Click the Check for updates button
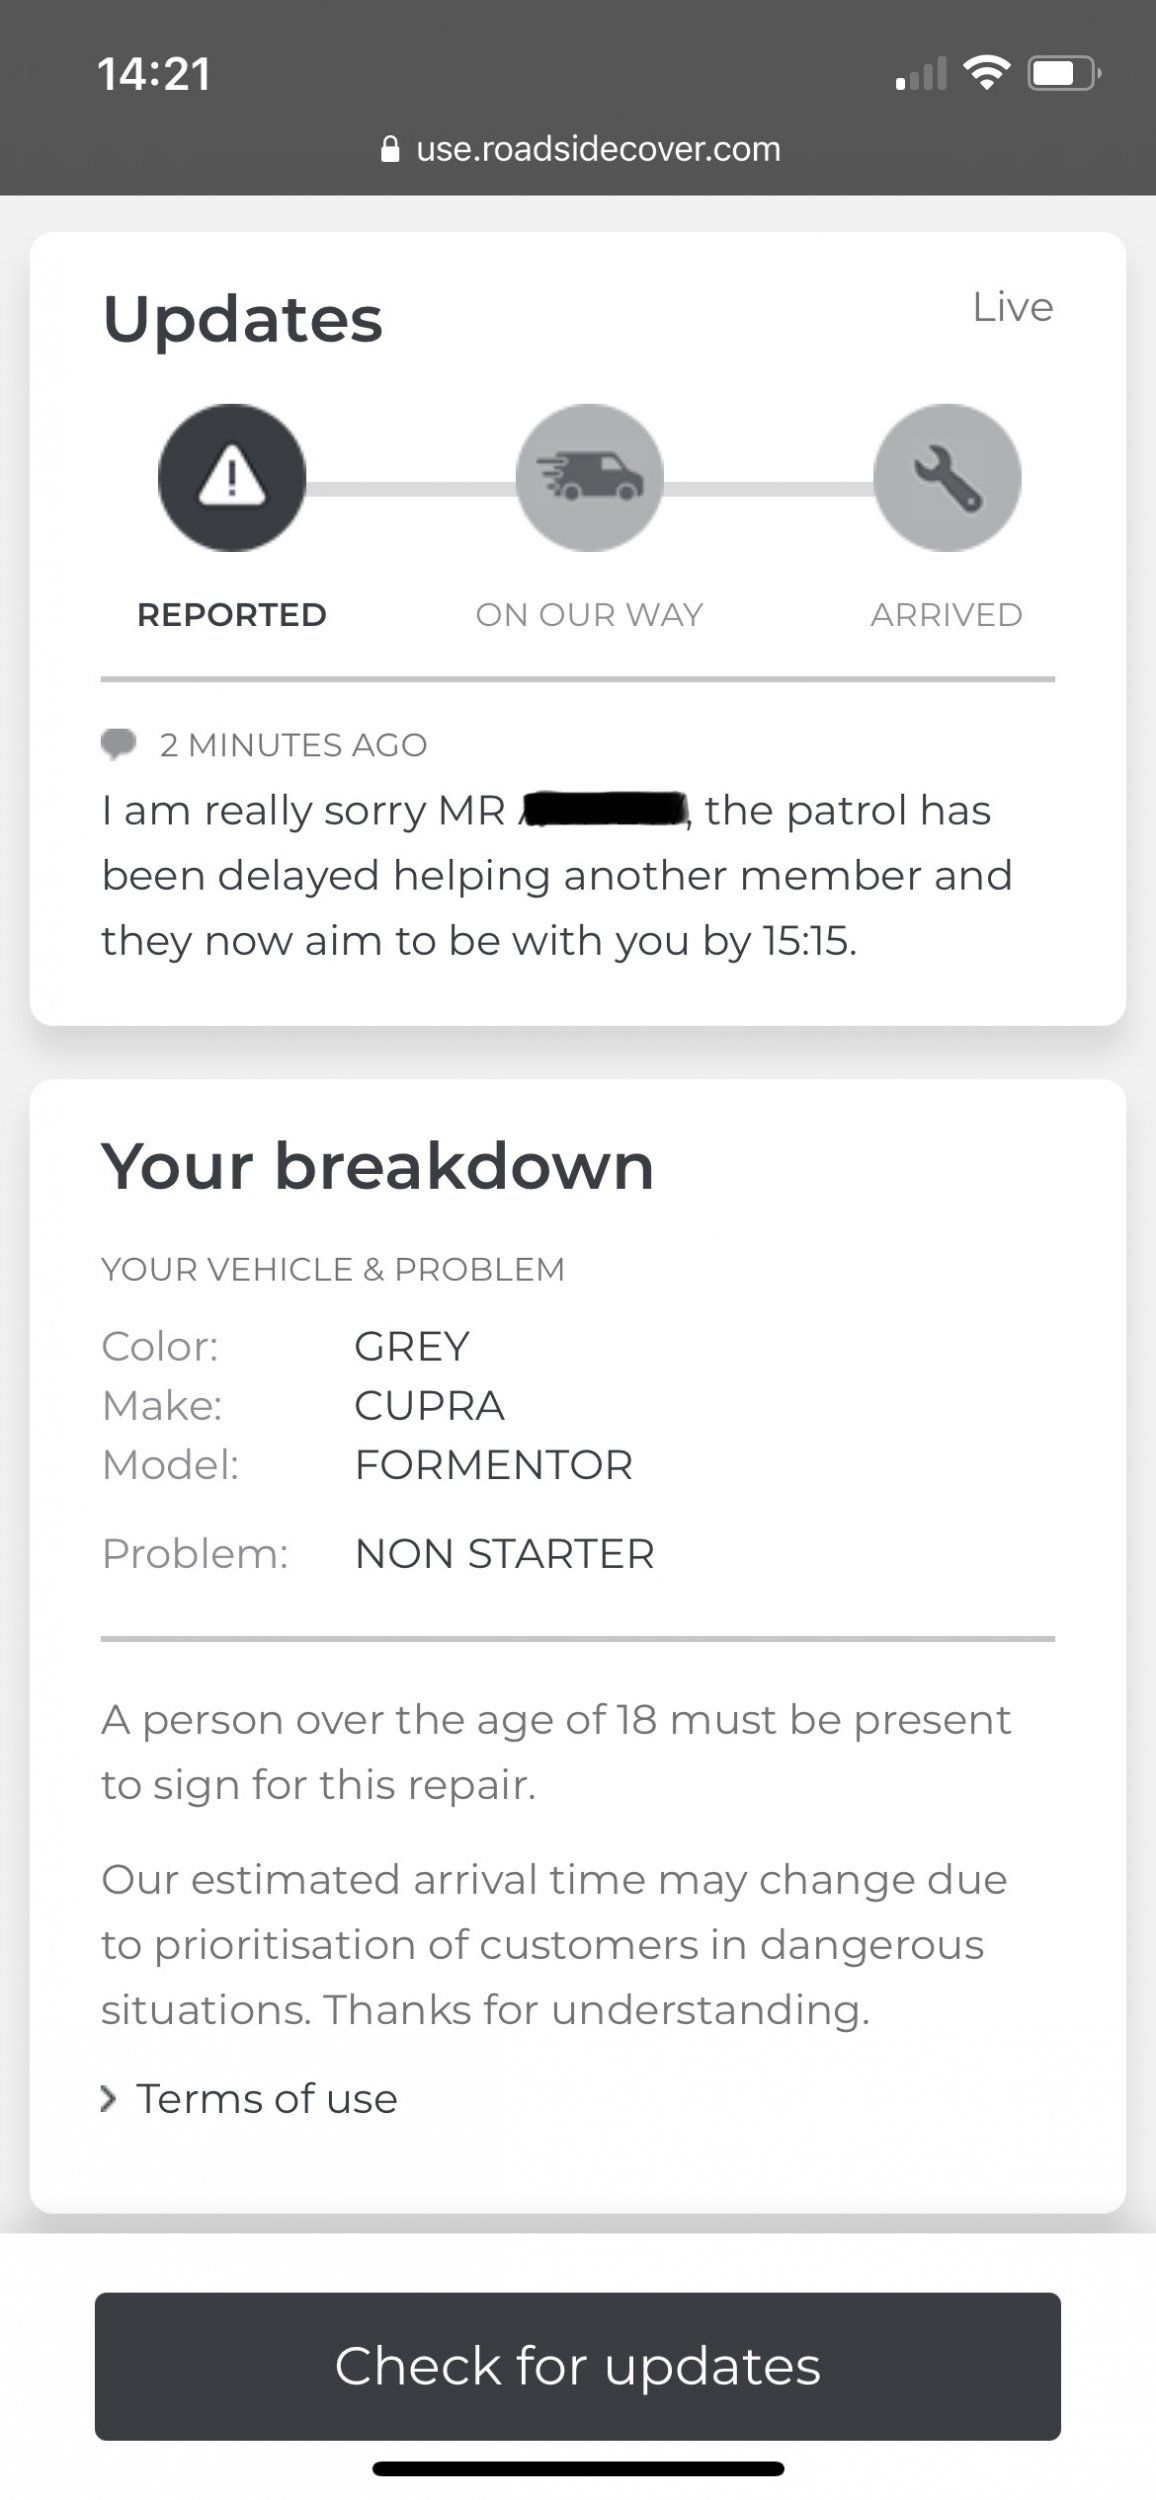This screenshot has width=1156, height=2500. [578, 2366]
